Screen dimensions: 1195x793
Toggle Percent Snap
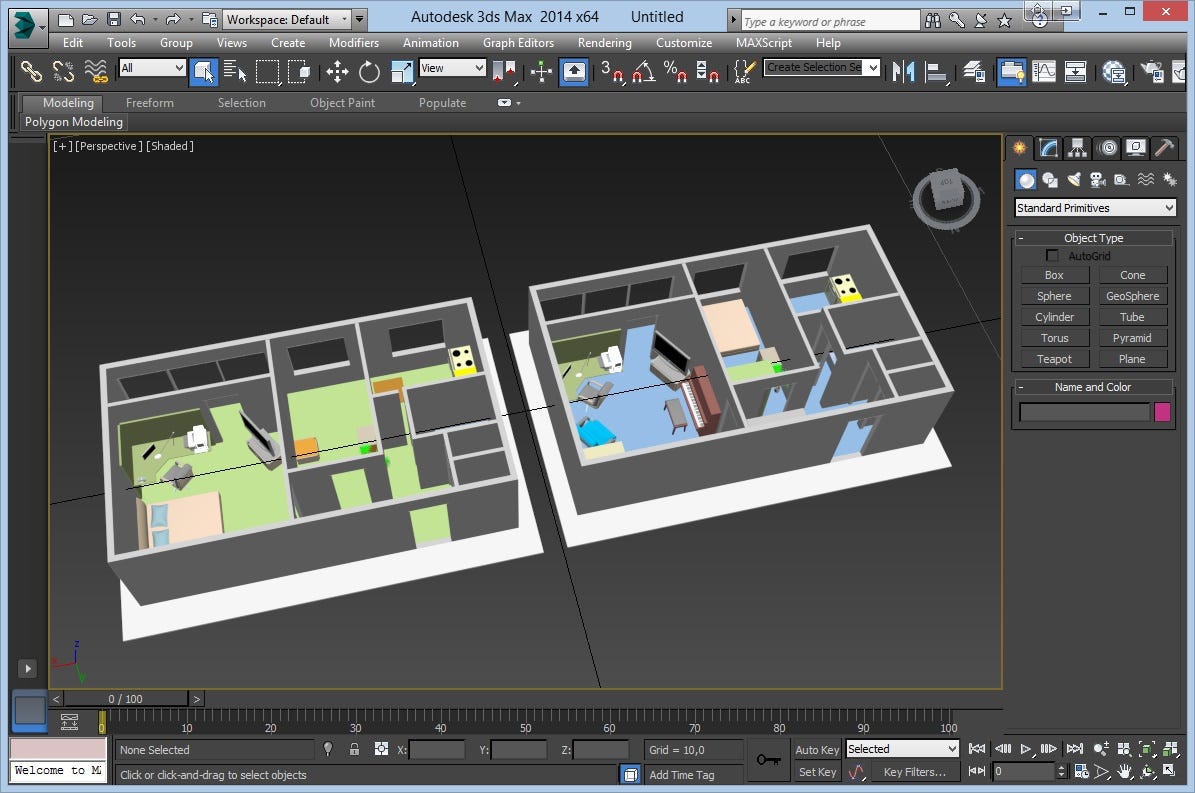675,72
